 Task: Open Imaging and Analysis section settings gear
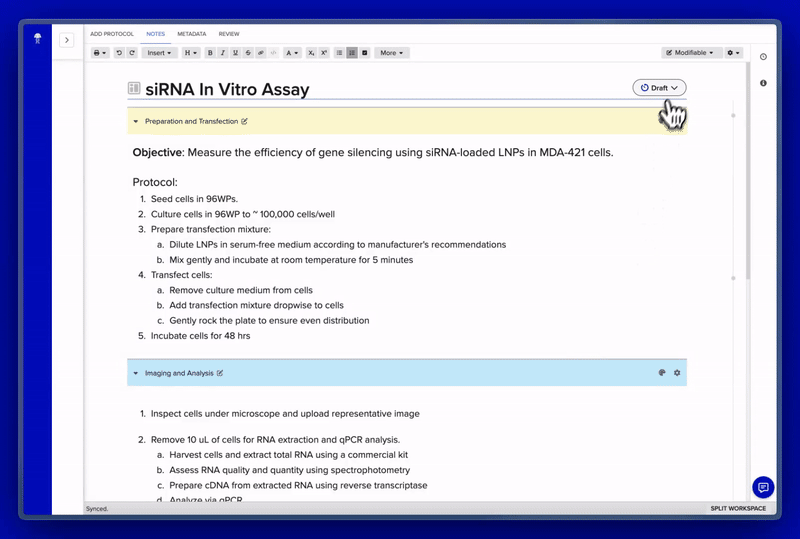click(x=677, y=373)
